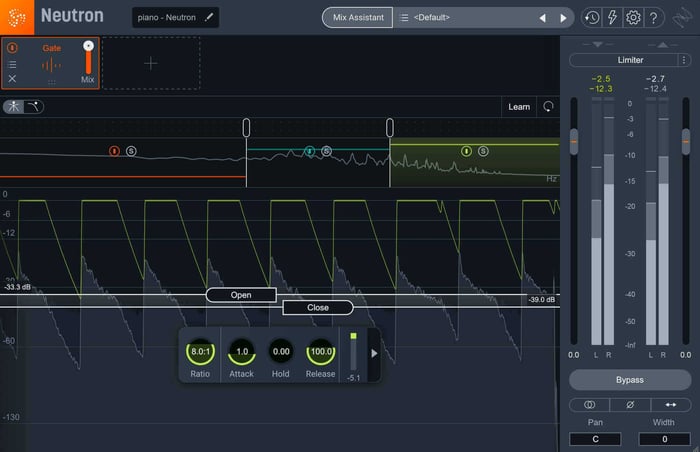Screen dimensions: 700x452
Task: Load the next preset arrow
Action: tap(563, 18)
